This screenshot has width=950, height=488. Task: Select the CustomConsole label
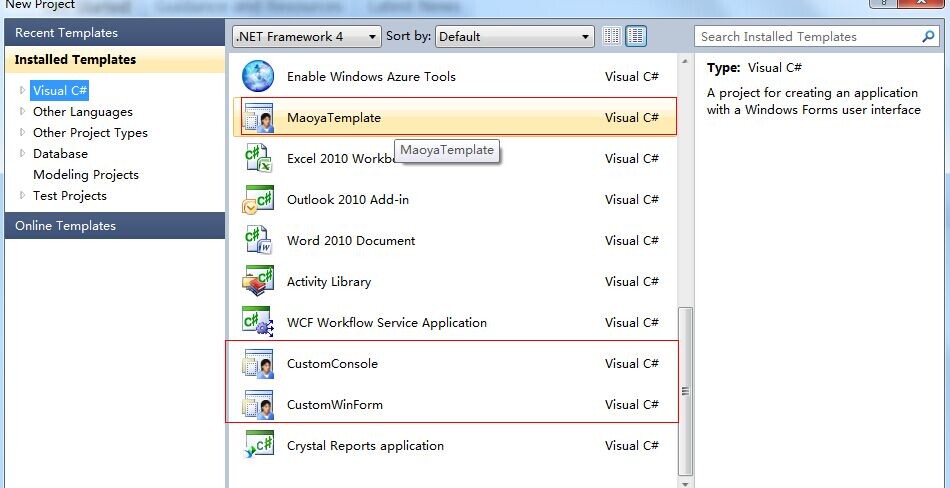332,364
